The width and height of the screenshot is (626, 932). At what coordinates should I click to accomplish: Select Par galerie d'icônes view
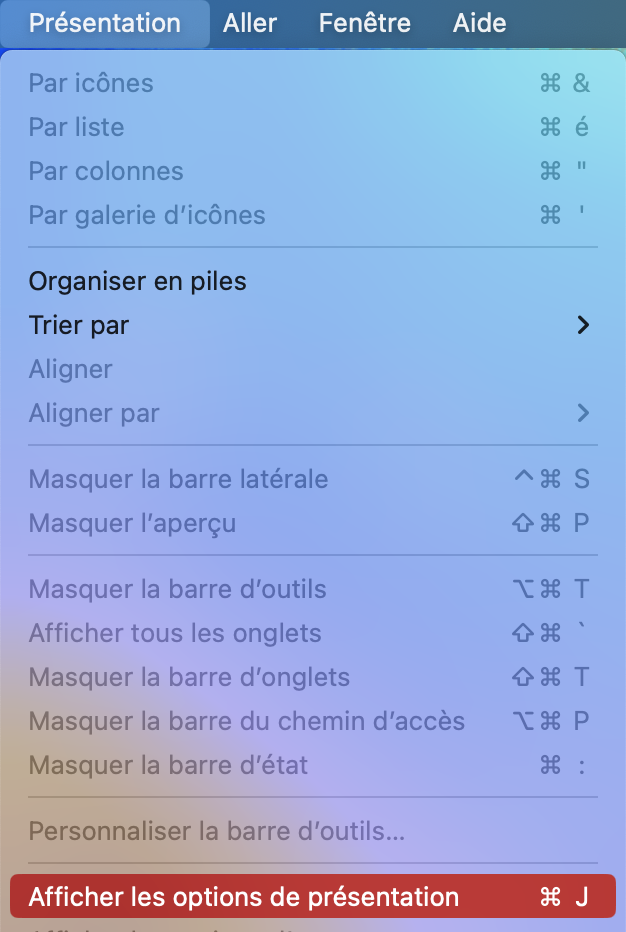(147, 215)
